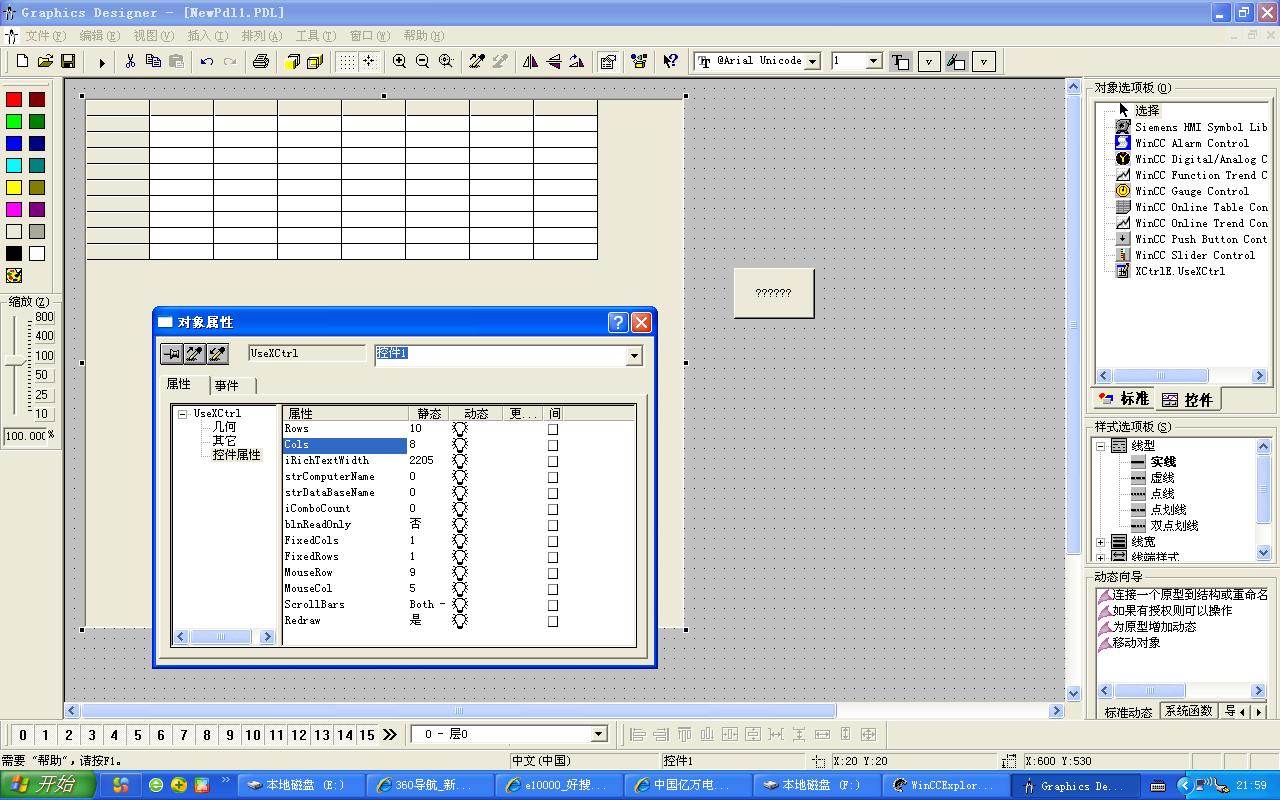The width and height of the screenshot is (1280, 800).
Task: Tick the indirect checkbox for iRichTextWidth
Action: 553,461
